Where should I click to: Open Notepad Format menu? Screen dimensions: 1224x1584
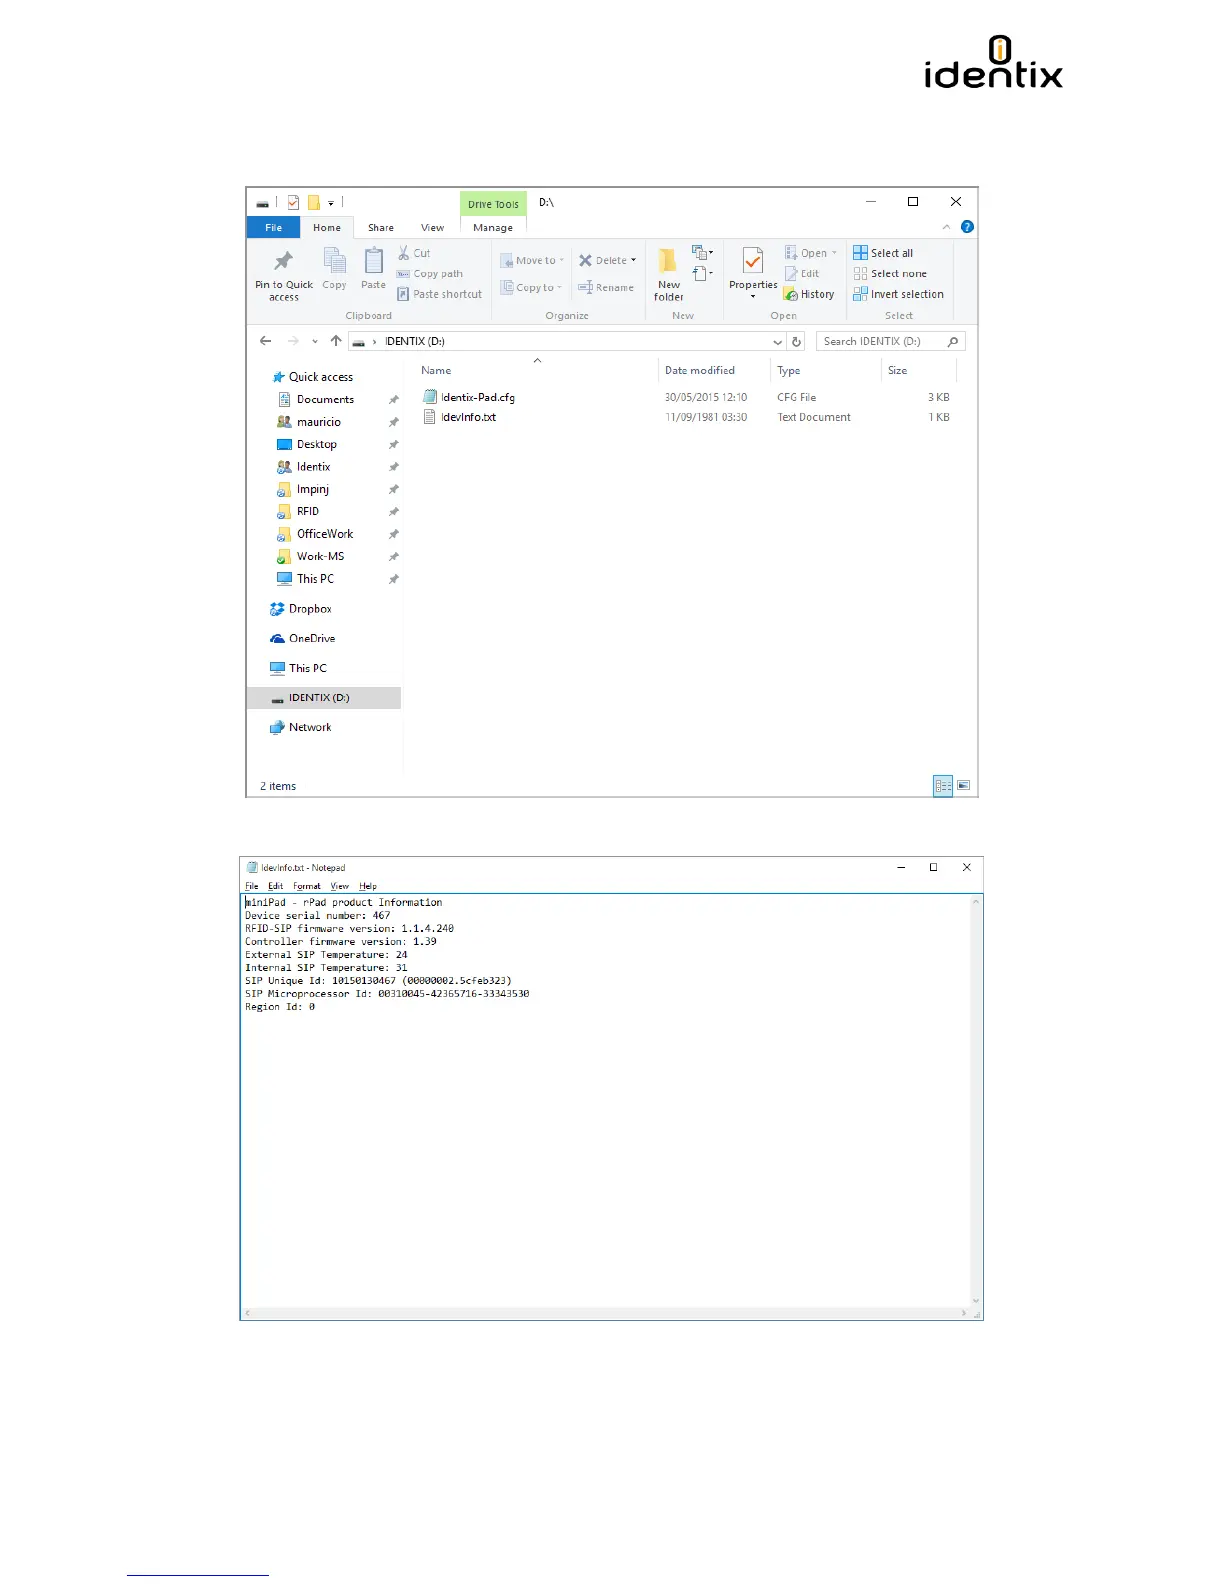pos(307,886)
